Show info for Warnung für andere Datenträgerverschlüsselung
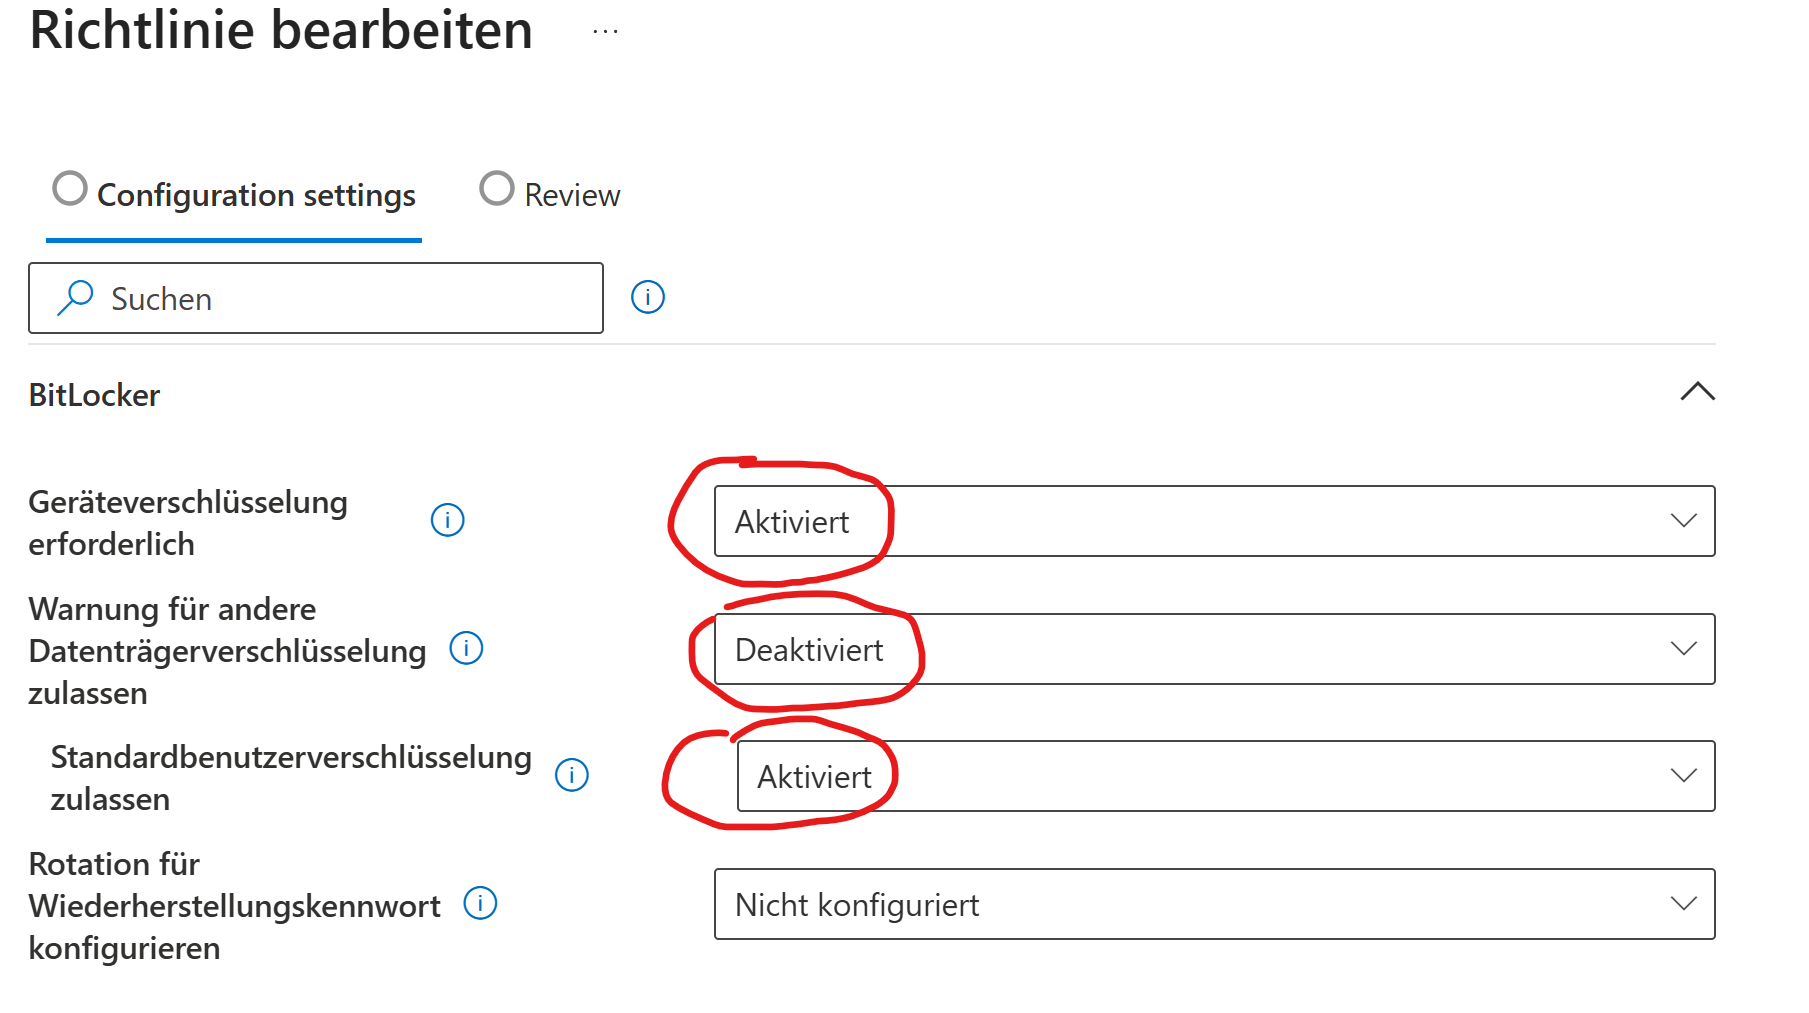1809x1013 pixels. (x=466, y=649)
